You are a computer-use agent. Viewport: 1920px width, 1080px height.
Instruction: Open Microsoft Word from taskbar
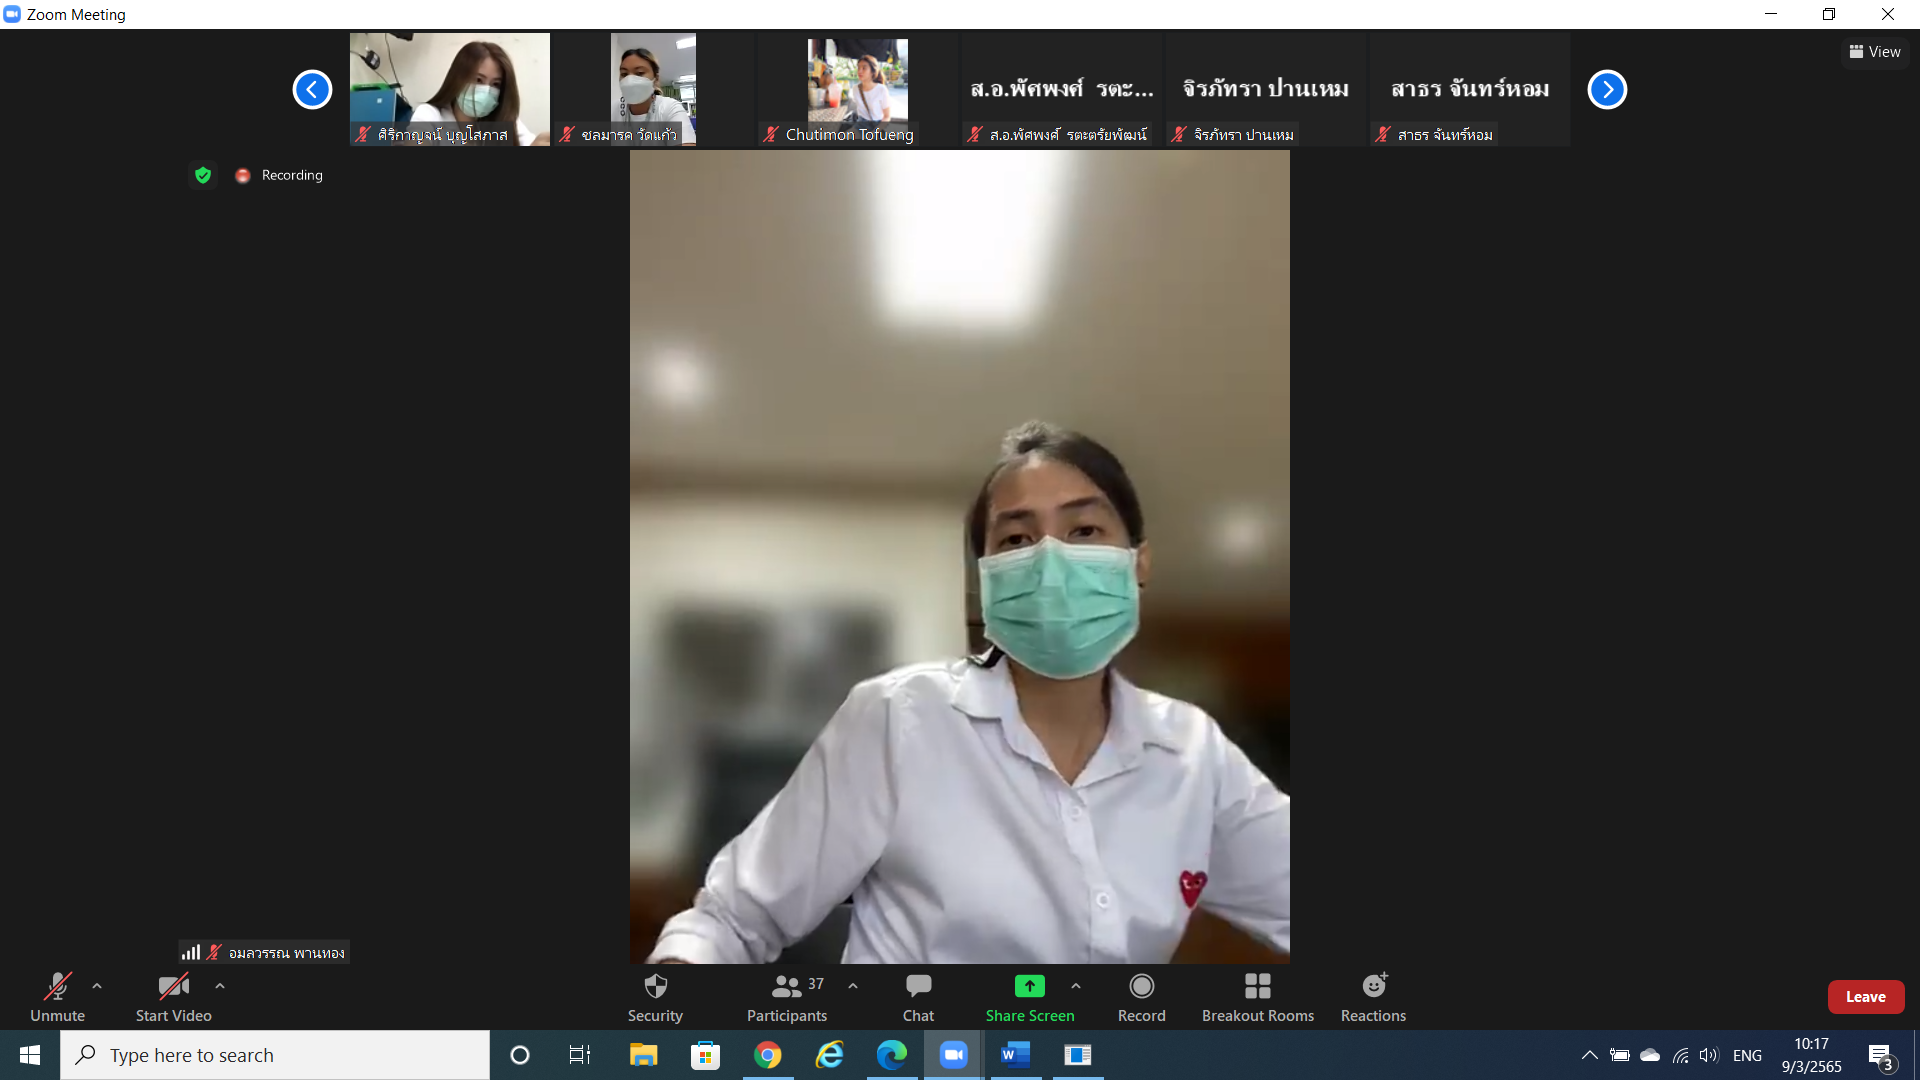coord(1015,1055)
